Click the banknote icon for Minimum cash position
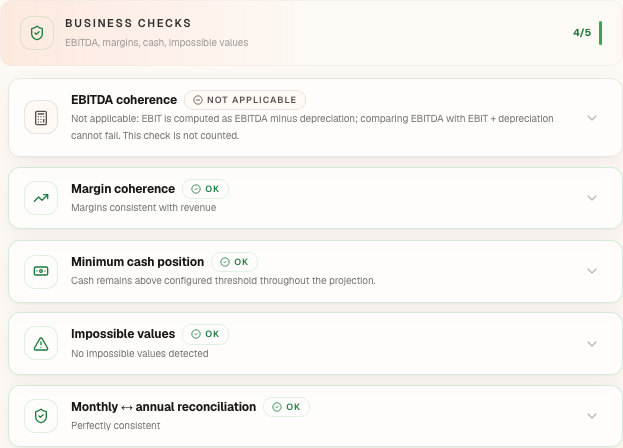The image size is (623, 448). tap(41, 271)
